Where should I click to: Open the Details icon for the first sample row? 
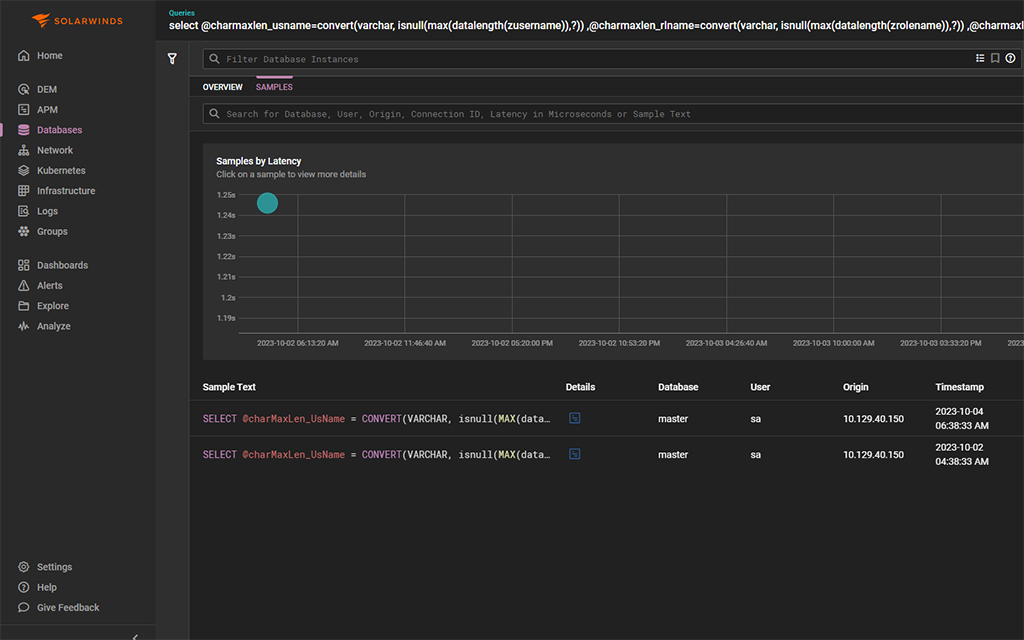click(574, 418)
